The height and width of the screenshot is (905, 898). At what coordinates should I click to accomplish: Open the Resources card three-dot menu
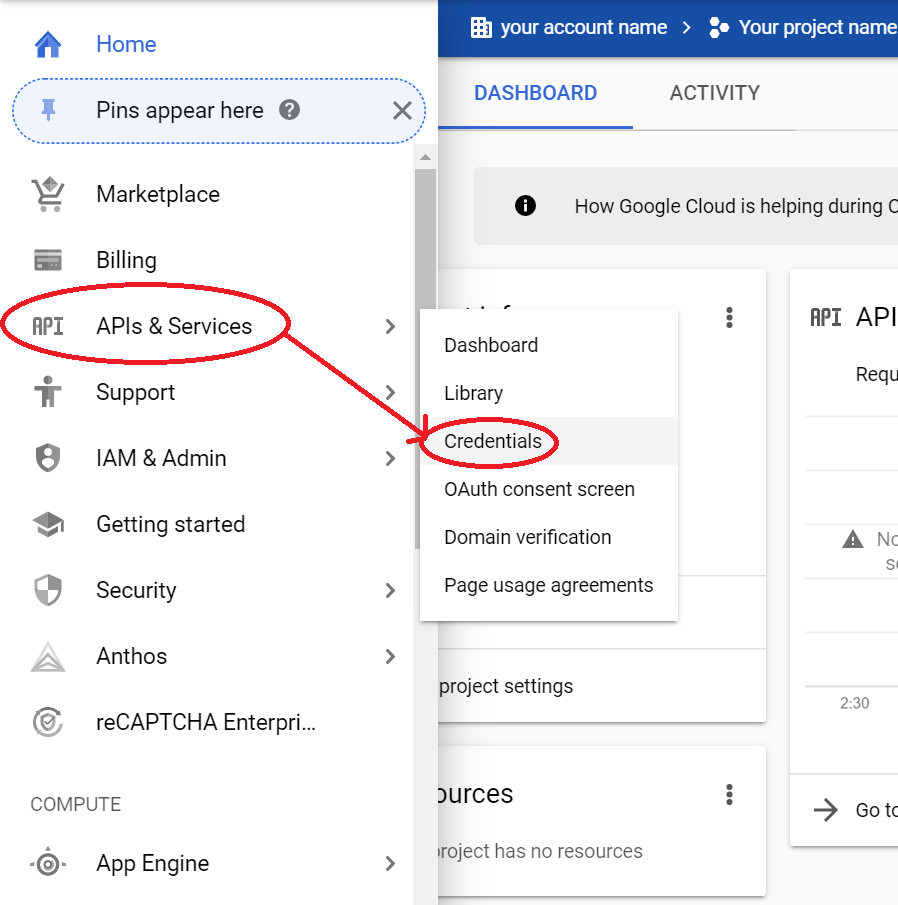[x=729, y=794]
